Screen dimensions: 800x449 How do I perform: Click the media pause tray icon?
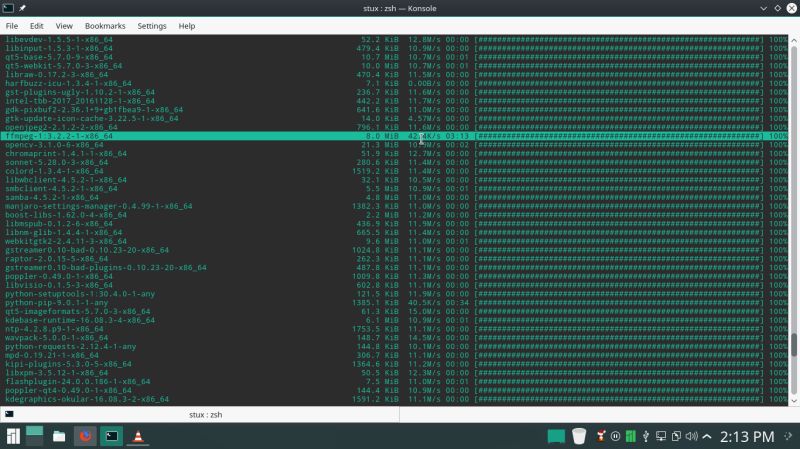click(616, 436)
